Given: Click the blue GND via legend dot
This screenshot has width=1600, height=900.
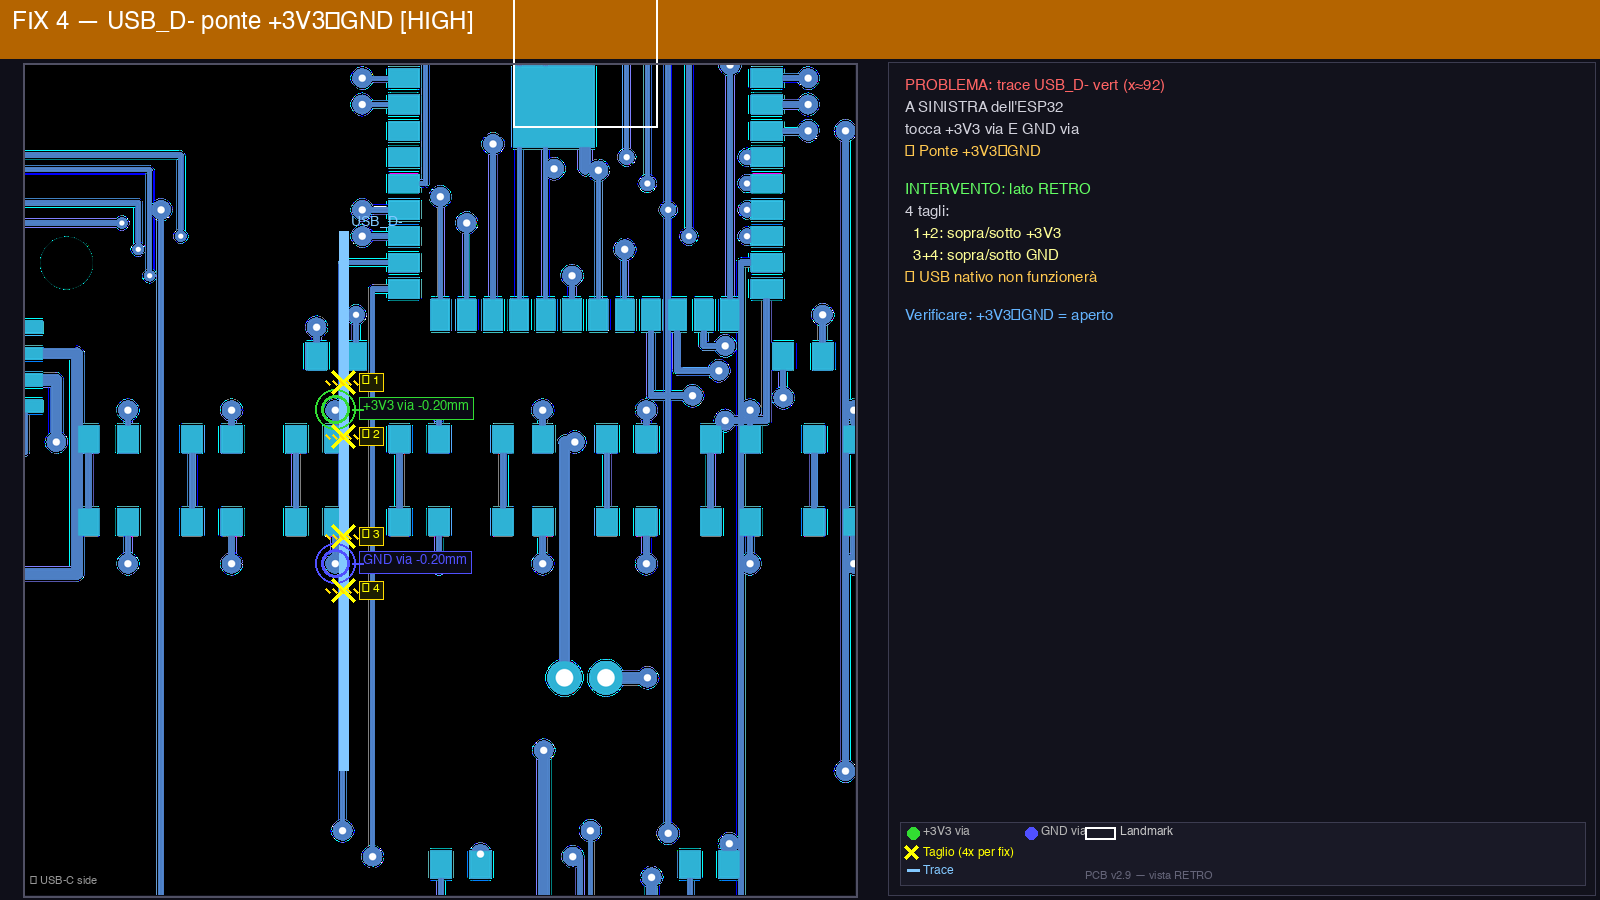Looking at the screenshot, I should click(x=1031, y=833).
